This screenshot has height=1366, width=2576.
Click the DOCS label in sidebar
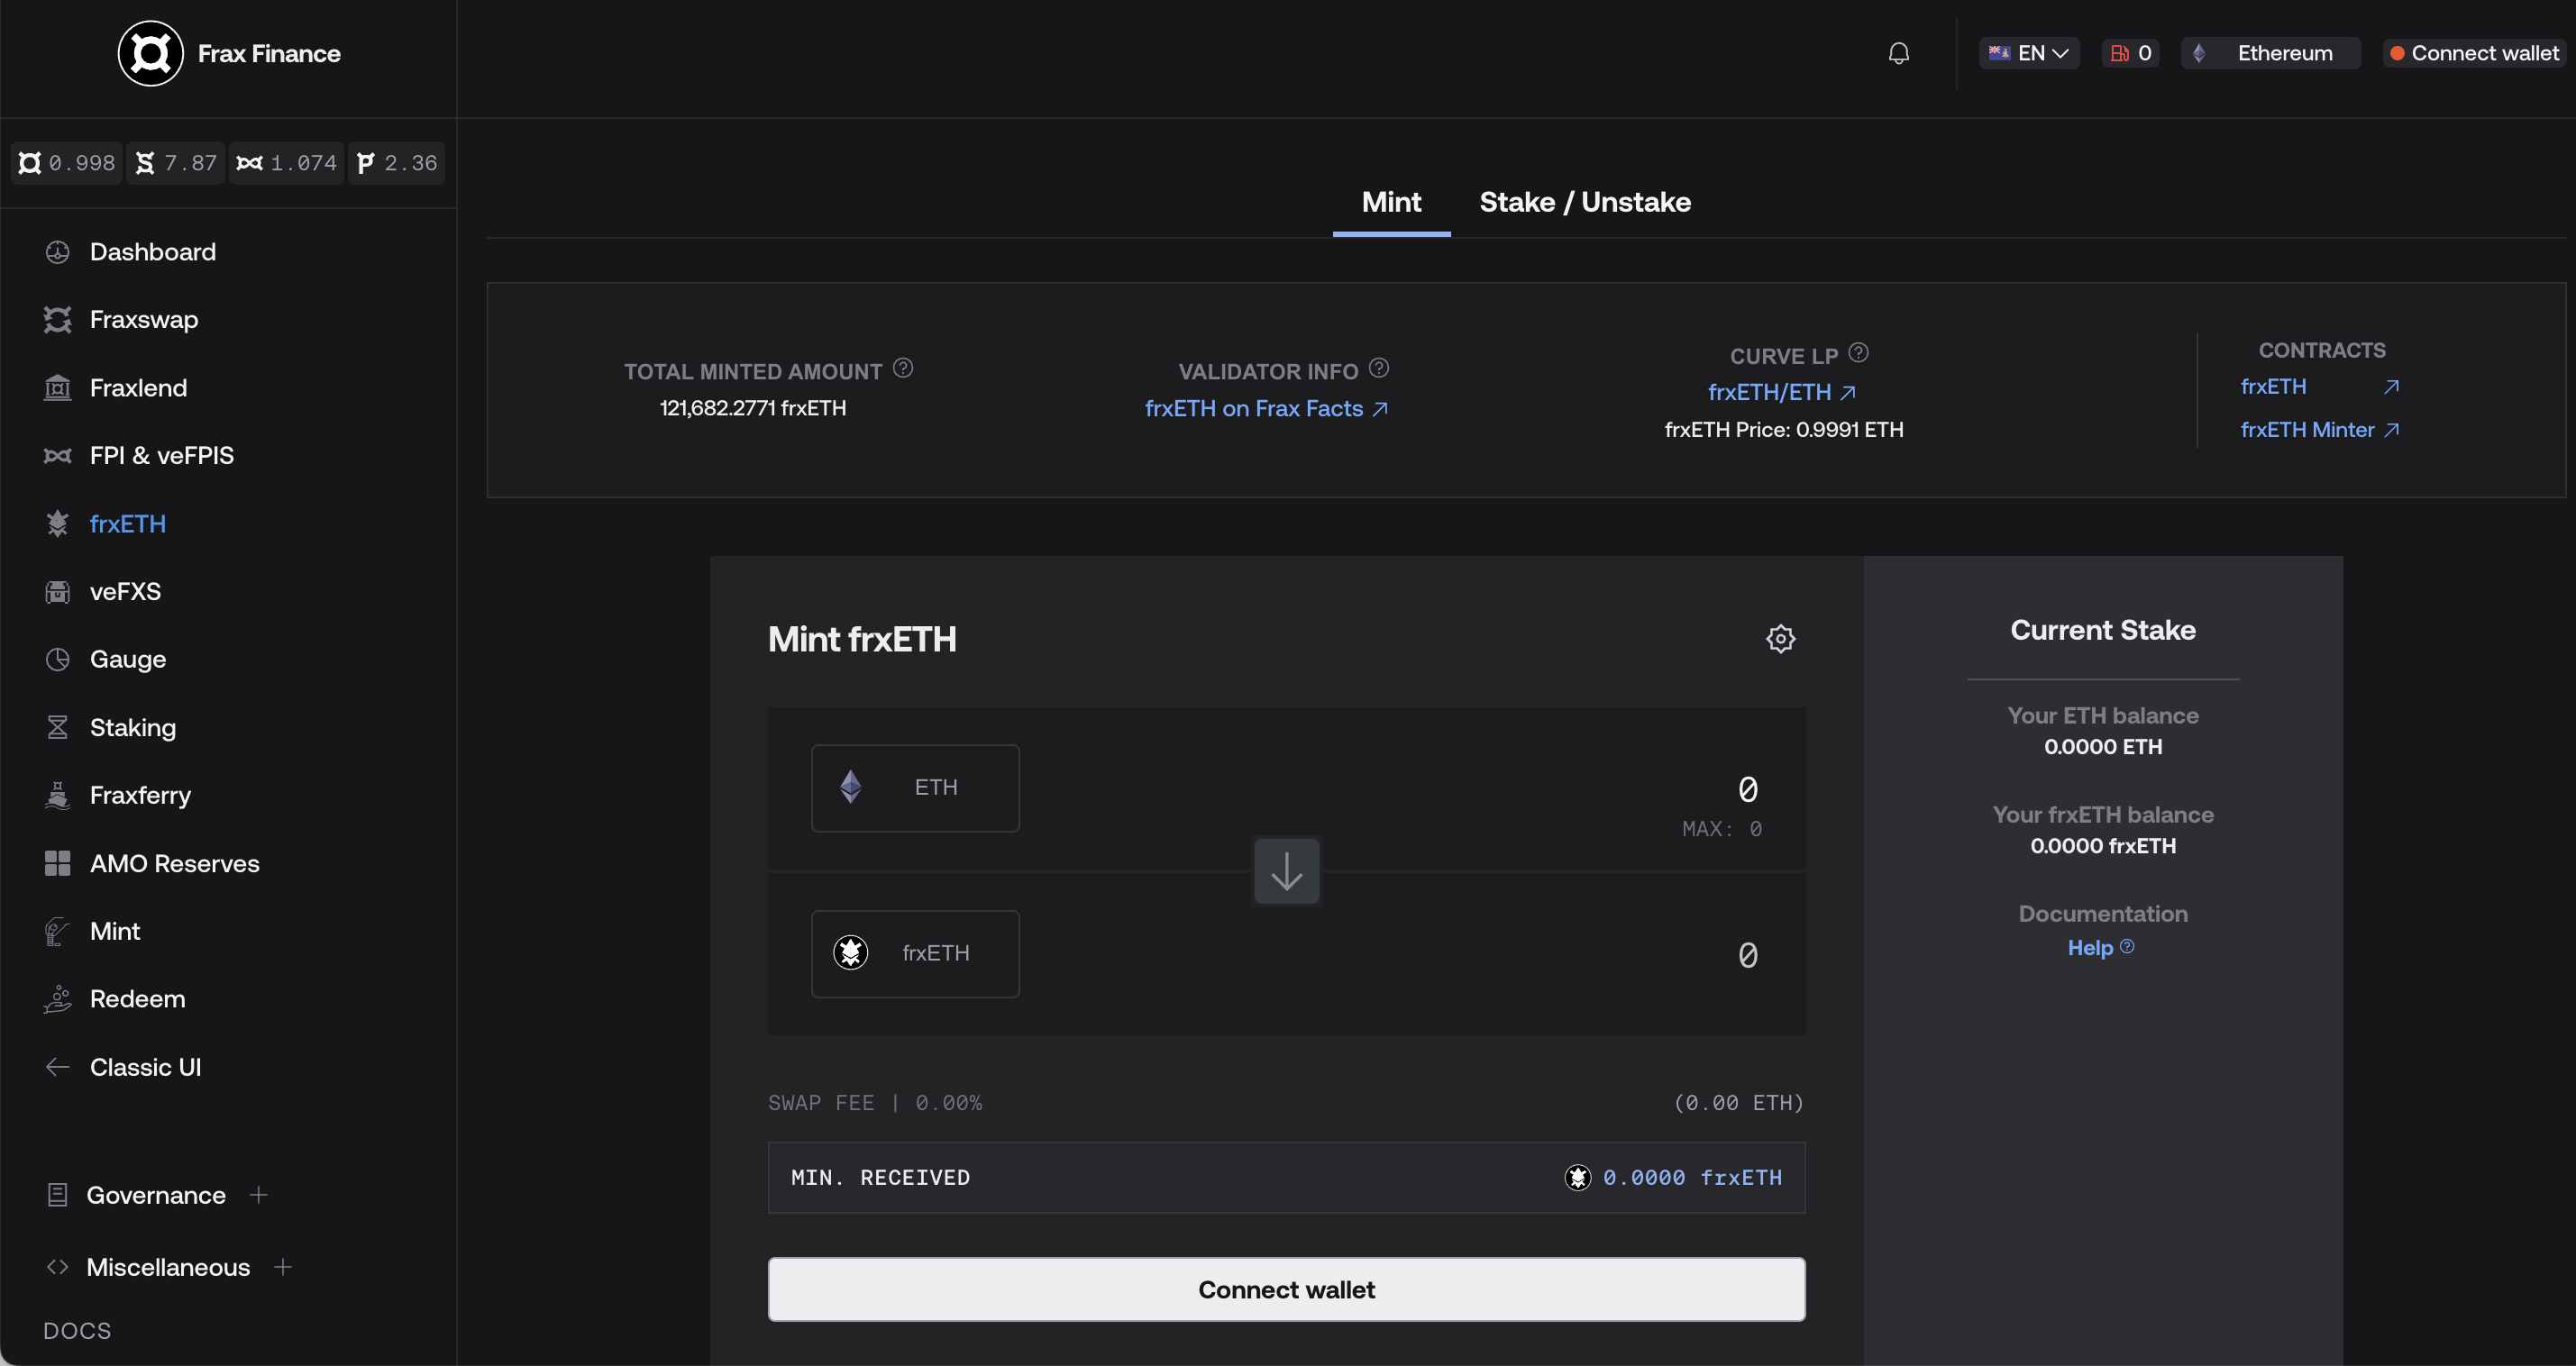(77, 1331)
